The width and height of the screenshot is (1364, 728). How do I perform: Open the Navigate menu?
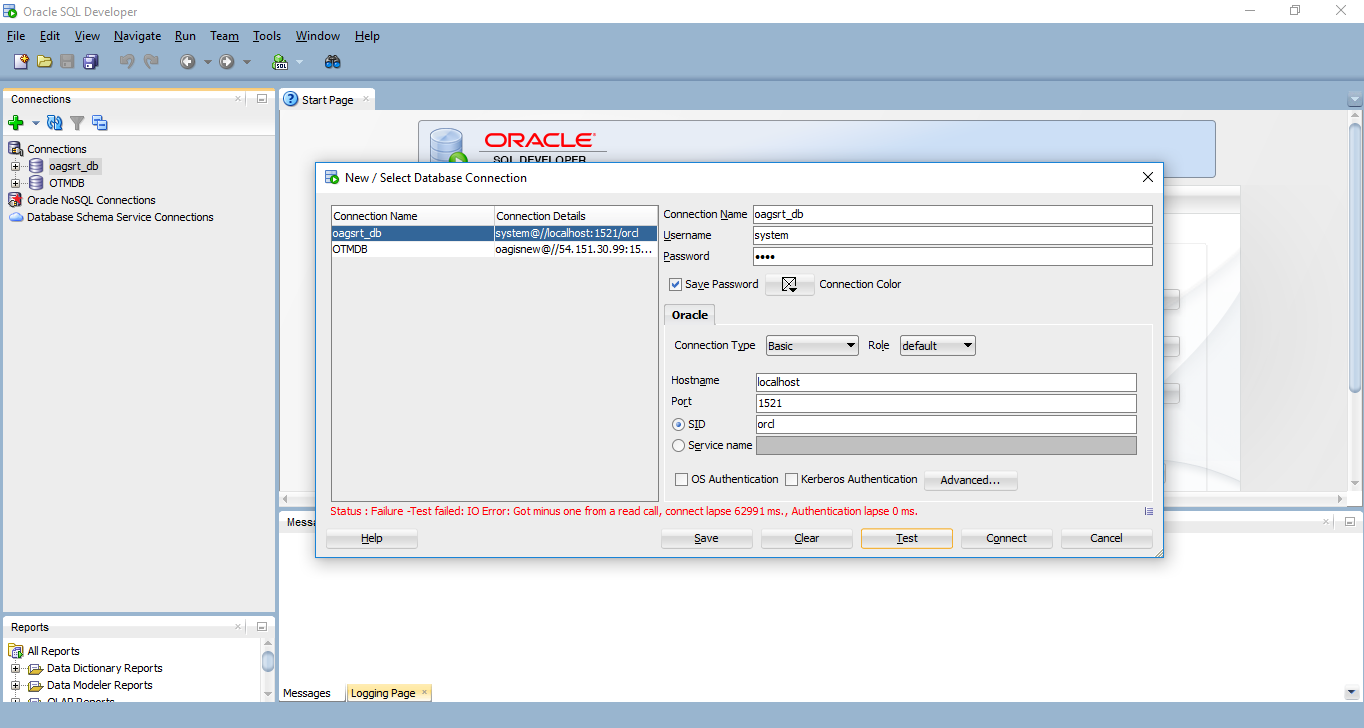(137, 36)
